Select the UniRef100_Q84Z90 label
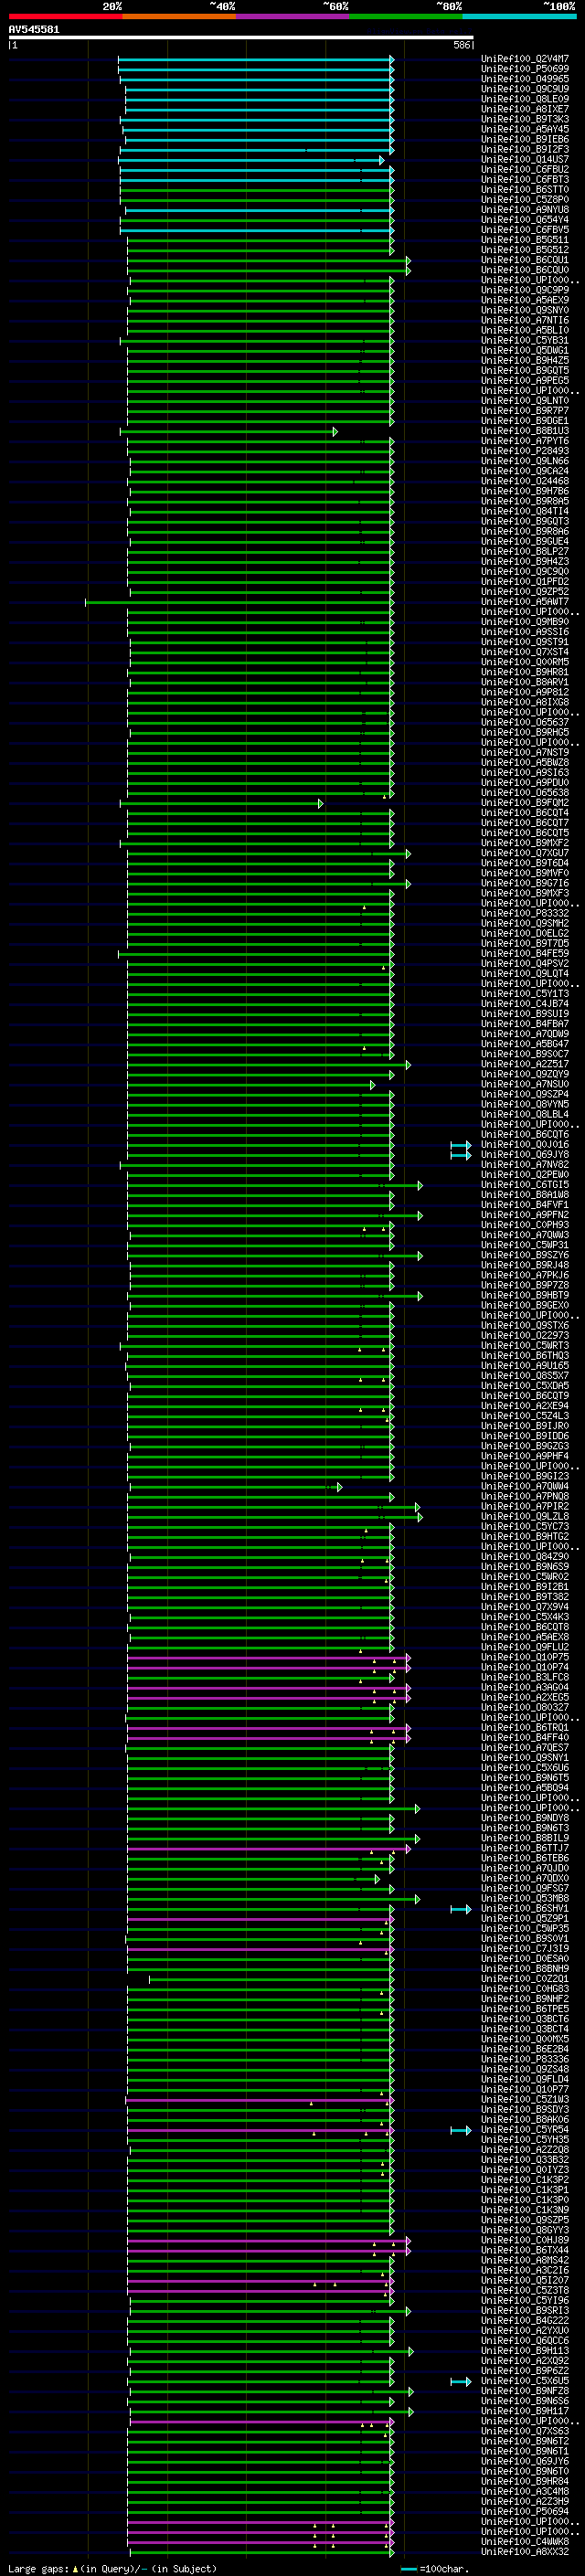The image size is (585, 2576). pos(525,1557)
